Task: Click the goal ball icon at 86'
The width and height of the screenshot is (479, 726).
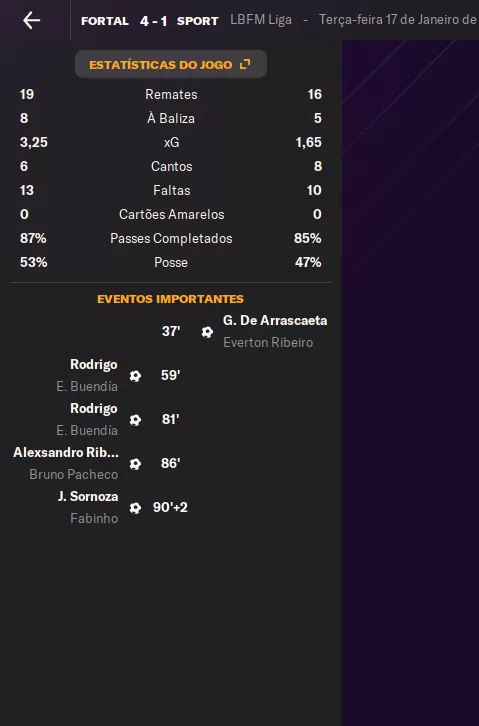Action: click(135, 463)
